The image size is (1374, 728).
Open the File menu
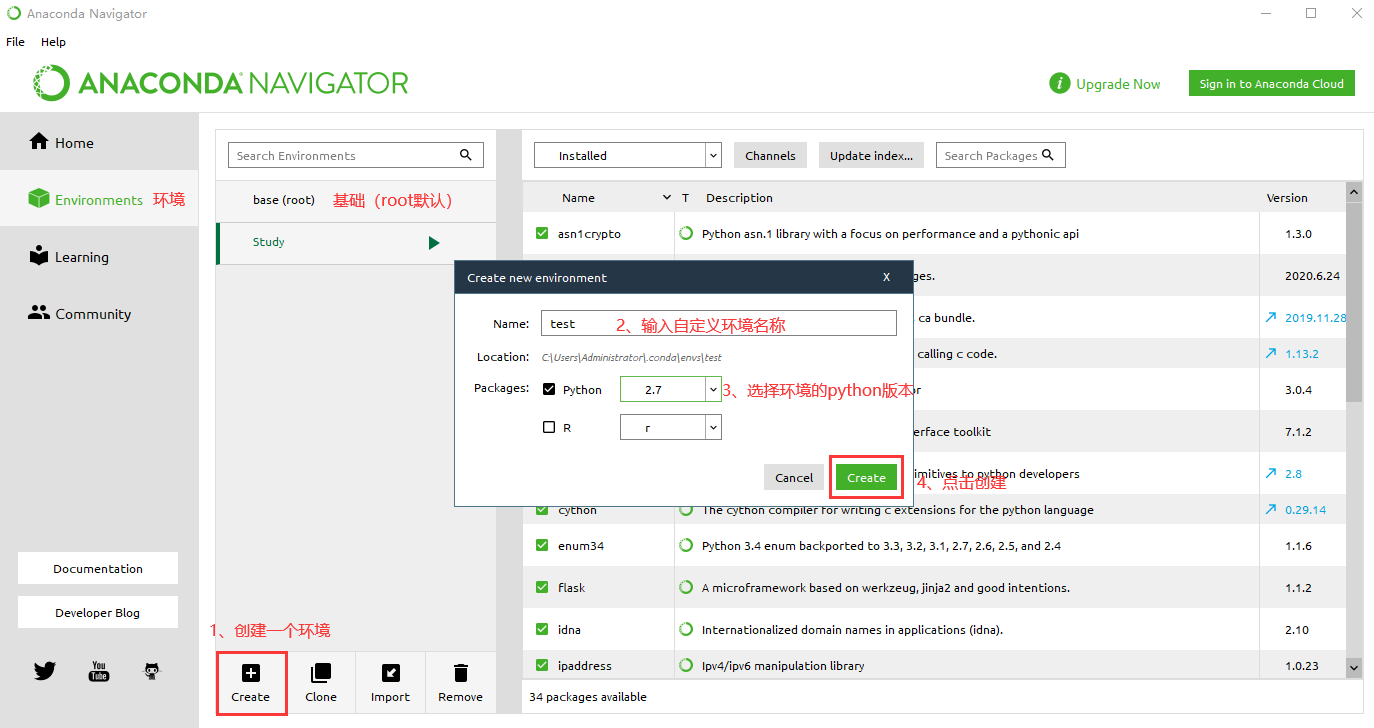[x=15, y=42]
